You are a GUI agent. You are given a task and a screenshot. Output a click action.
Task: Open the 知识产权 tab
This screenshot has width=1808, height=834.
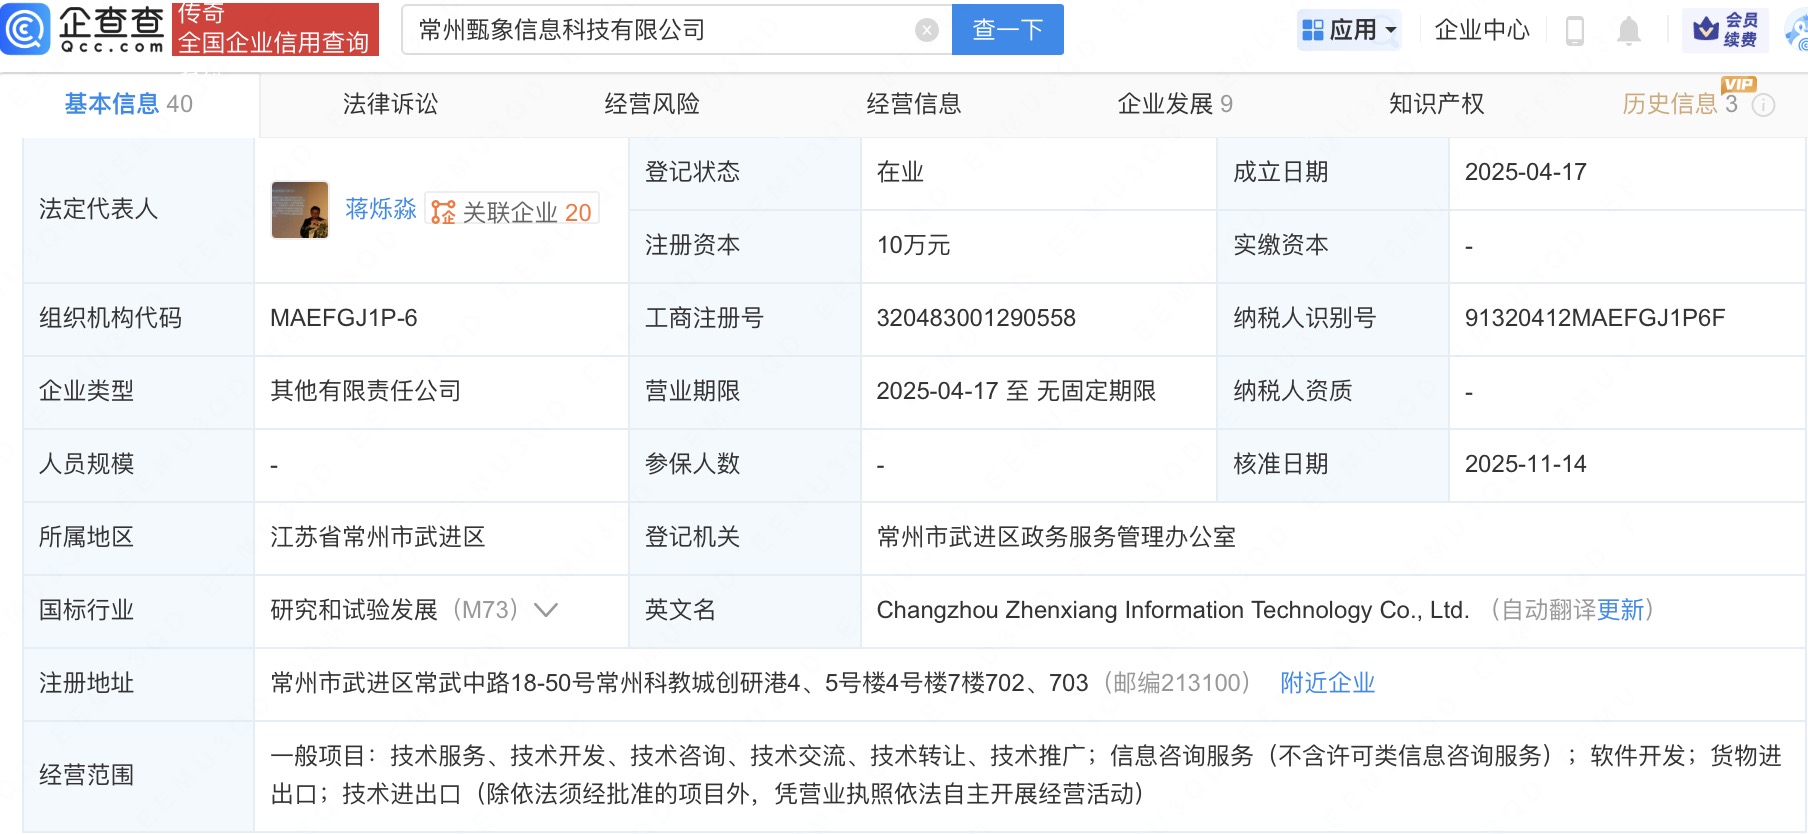tap(1436, 104)
